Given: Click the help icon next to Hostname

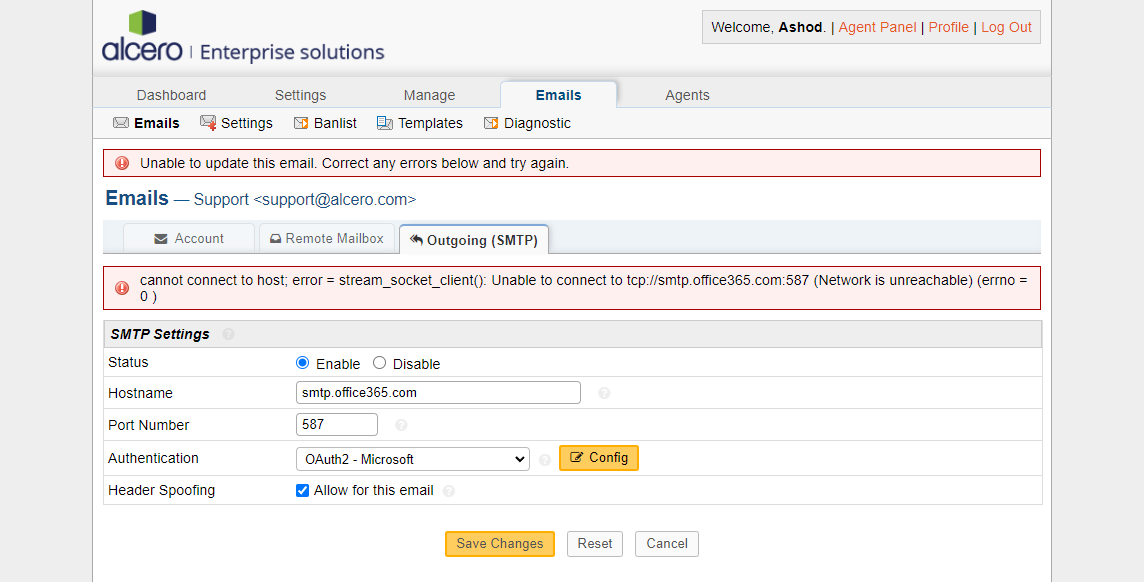Looking at the screenshot, I should click(604, 393).
